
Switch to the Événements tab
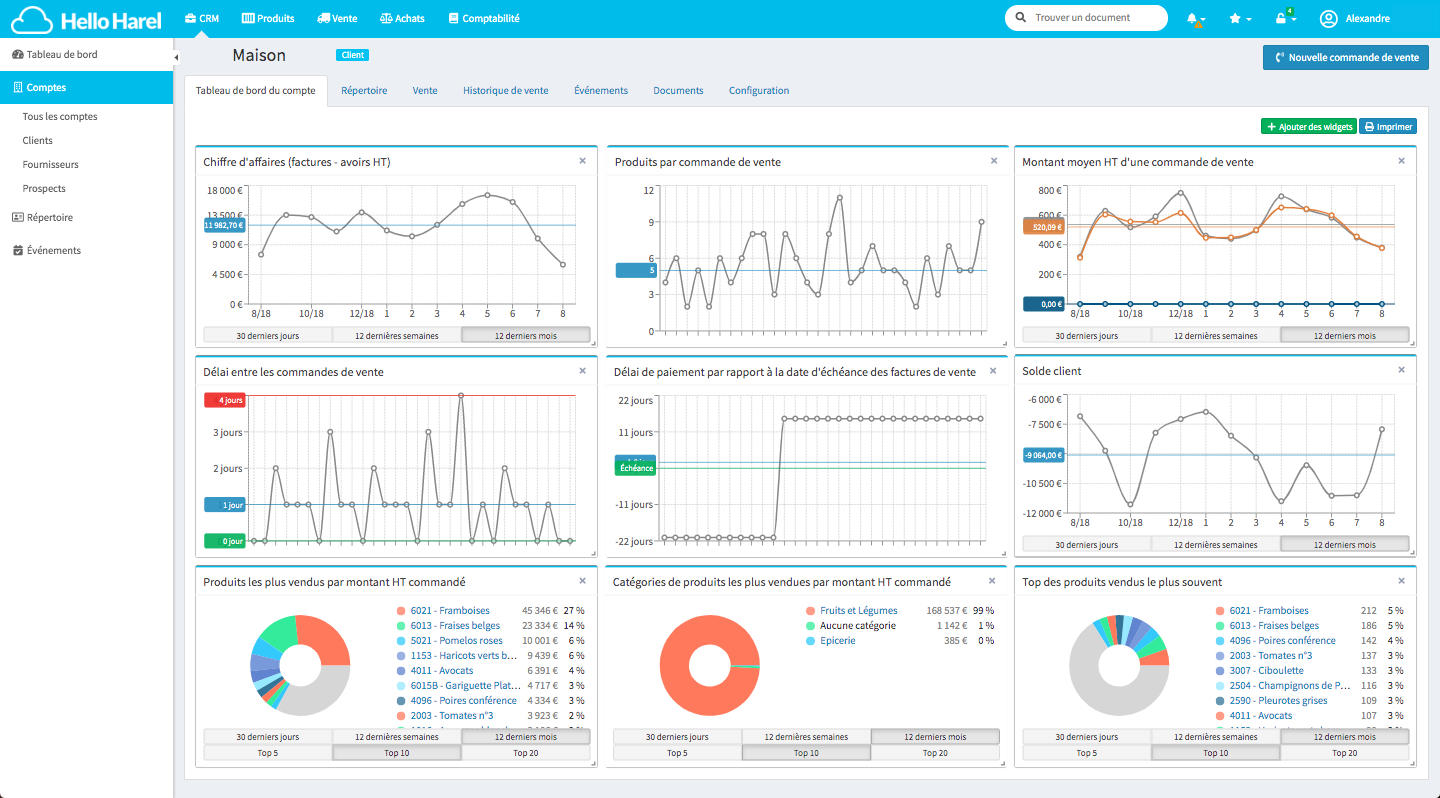pos(601,91)
